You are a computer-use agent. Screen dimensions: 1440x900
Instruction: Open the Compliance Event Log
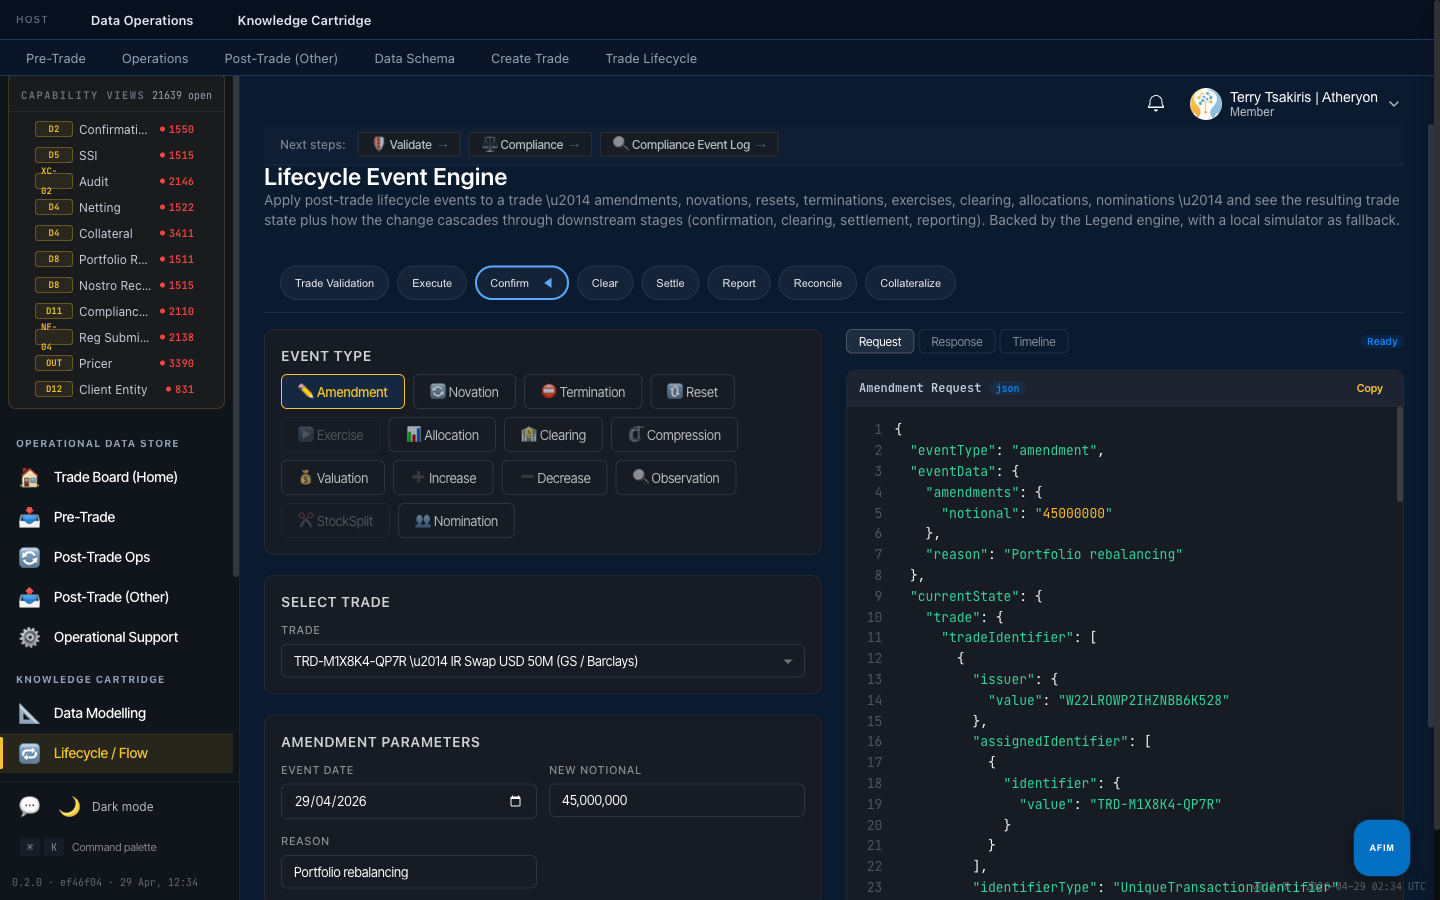[x=689, y=145]
